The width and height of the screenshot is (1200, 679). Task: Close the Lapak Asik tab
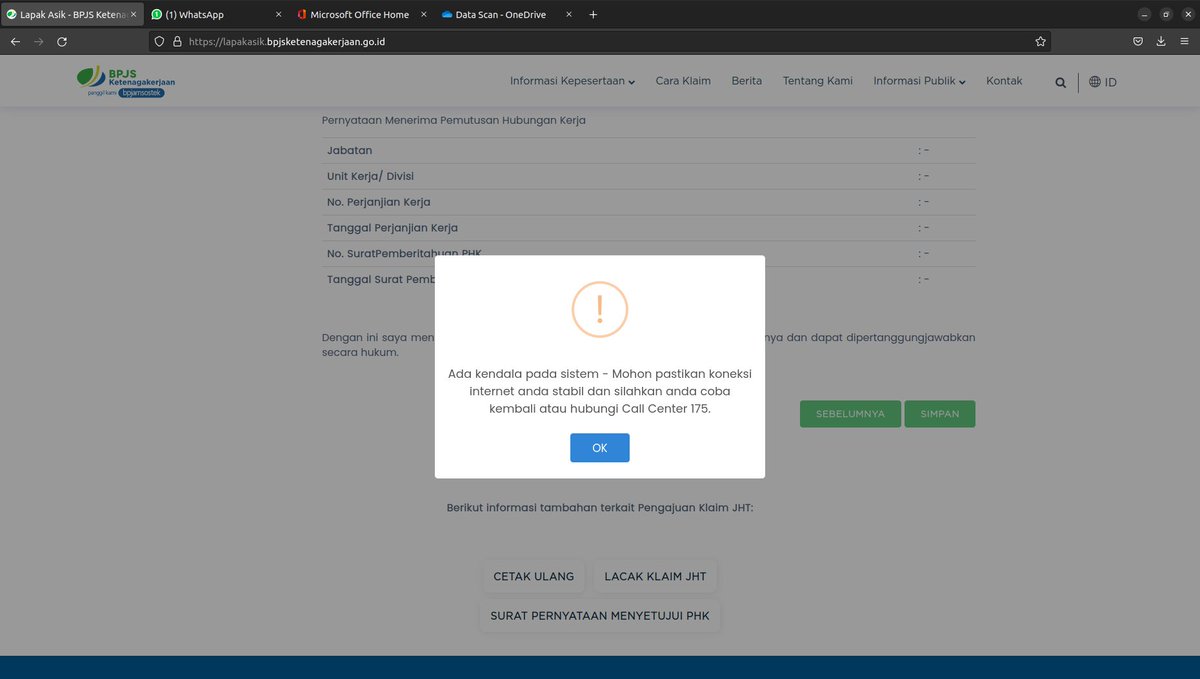133,15
